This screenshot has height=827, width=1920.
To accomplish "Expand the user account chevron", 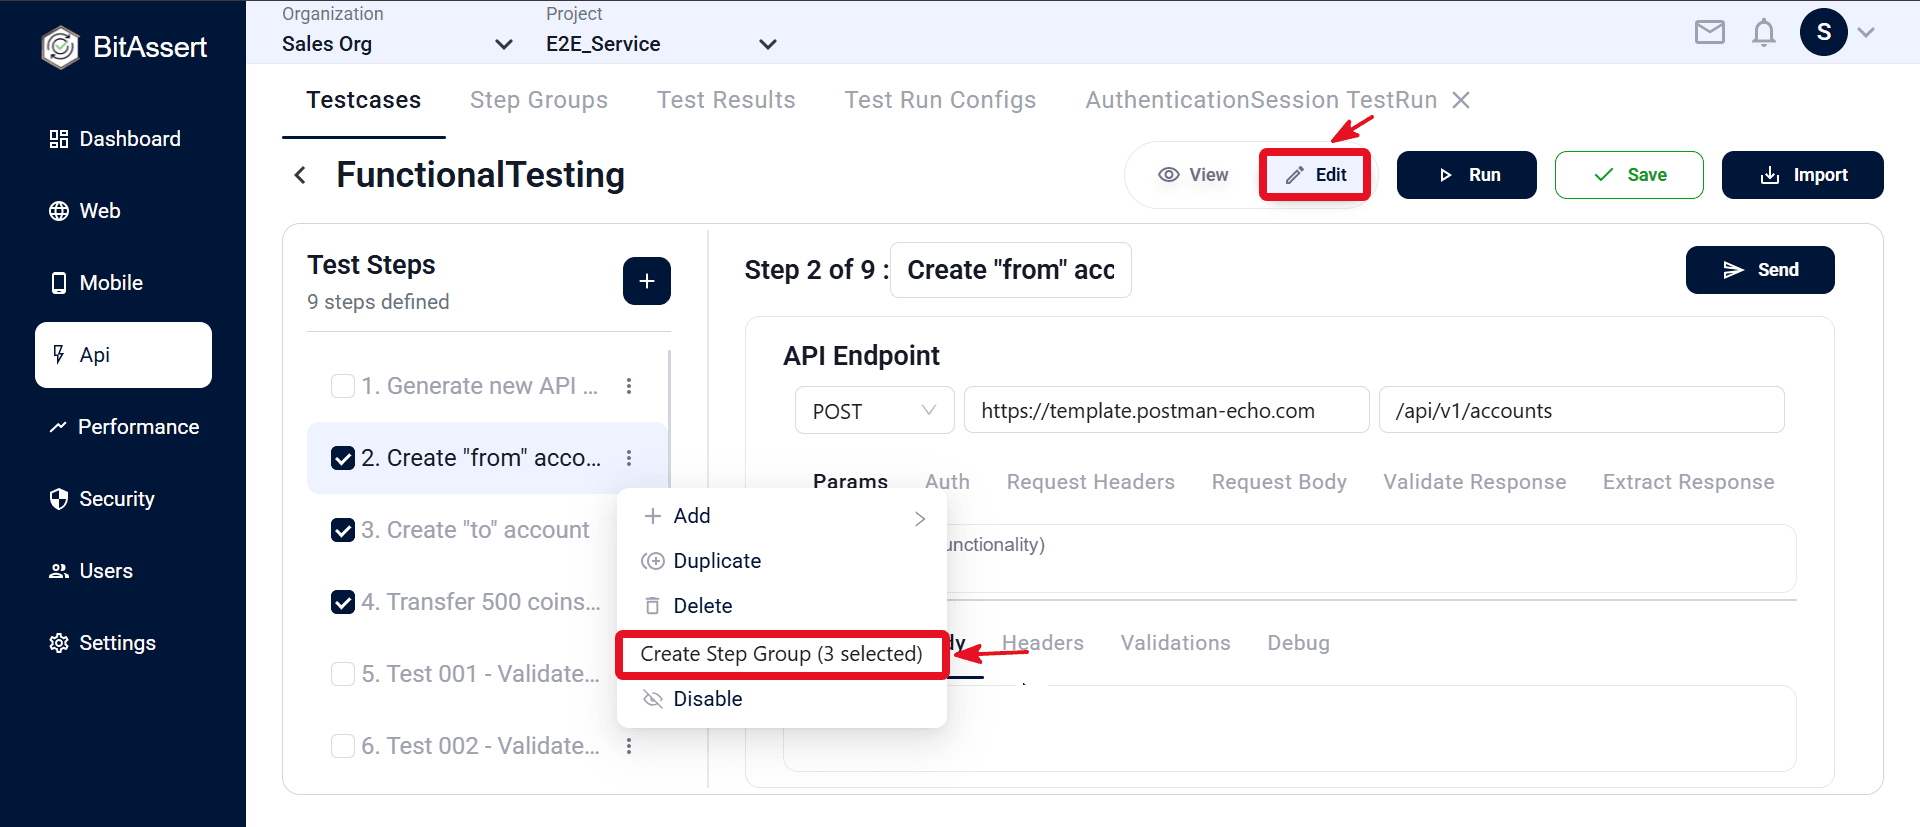I will 1866,32.
